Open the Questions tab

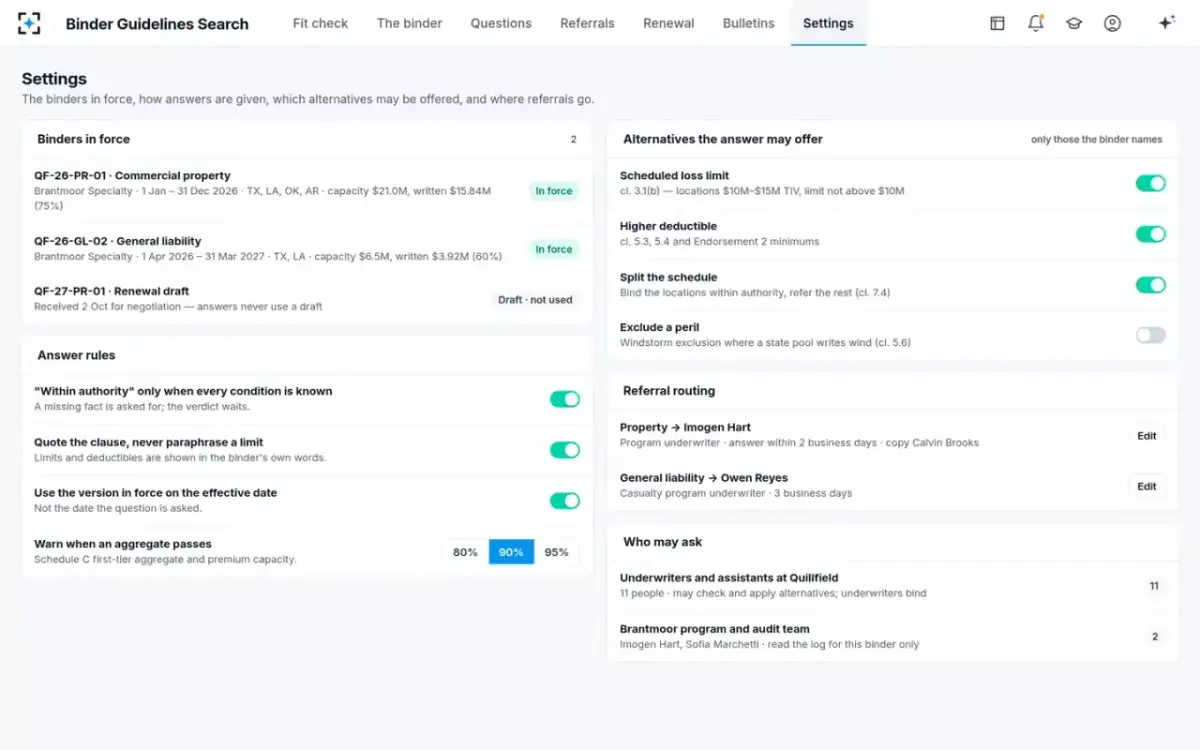(x=501, y=23)
